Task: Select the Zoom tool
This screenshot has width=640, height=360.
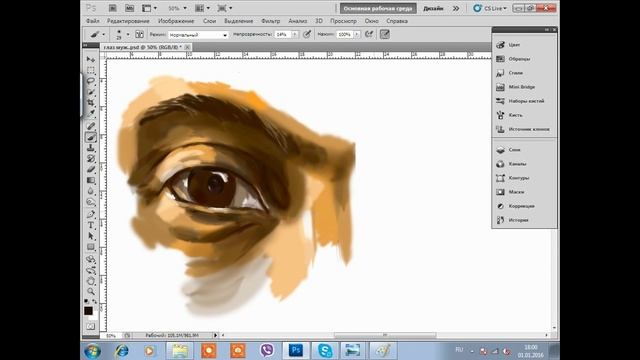Action: pos(91,291)
